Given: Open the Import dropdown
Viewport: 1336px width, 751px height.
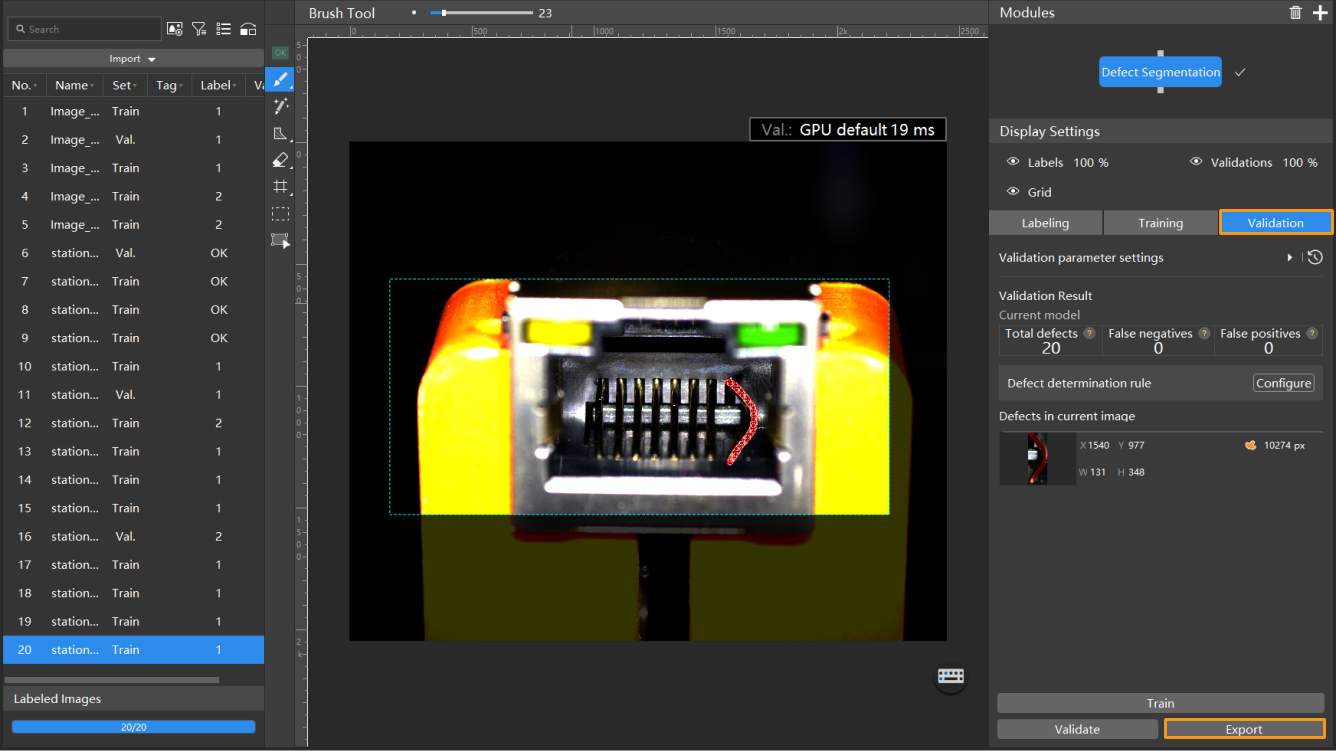Looking at the screenshot, I should [133, 58].
